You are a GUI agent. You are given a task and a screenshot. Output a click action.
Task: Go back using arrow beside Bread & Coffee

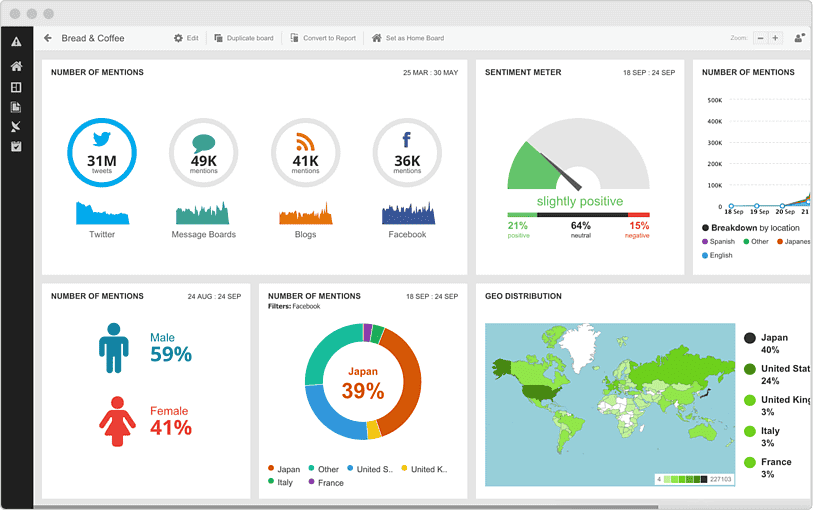click(x=48, y=38)
